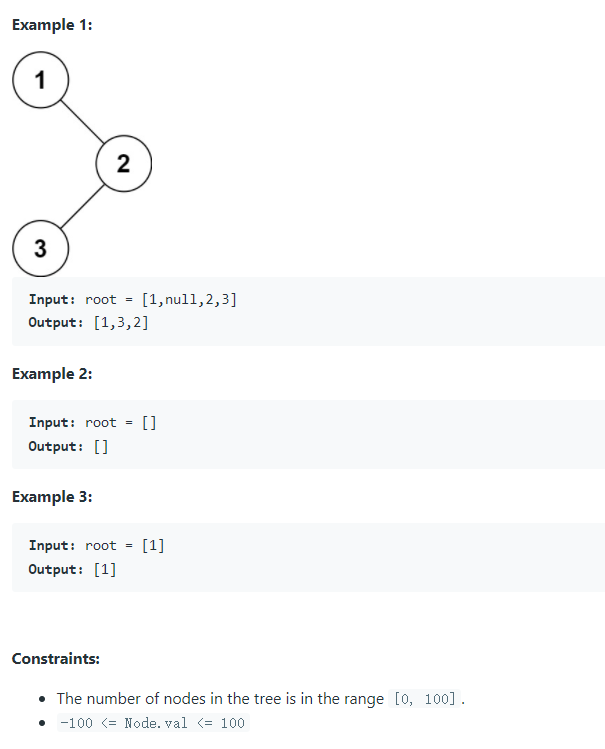Click the Input label in Example 1
The height and width of the screenshot is (749, 605).
pos(52,300)
